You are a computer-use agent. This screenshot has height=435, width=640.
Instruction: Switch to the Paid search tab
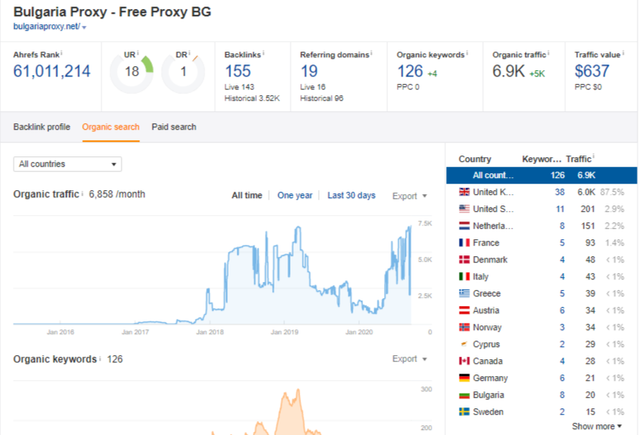click(x=174, y=127)
